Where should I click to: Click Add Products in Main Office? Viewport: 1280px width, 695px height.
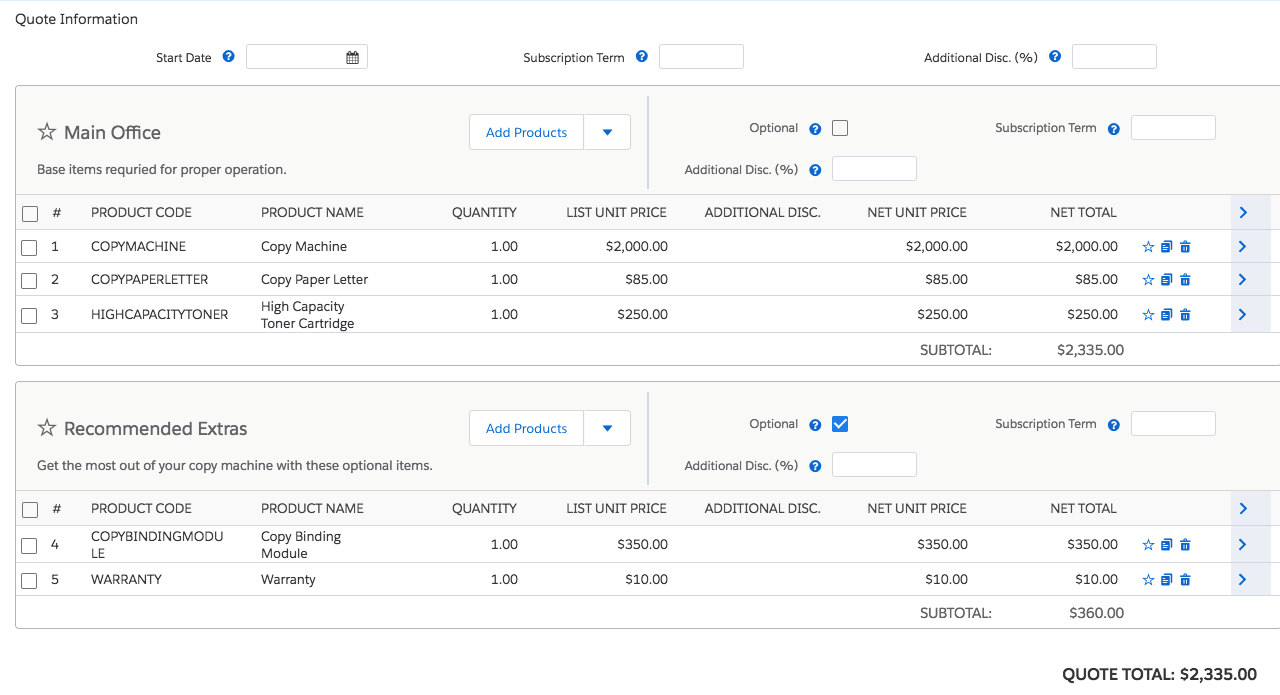[526, 132]
